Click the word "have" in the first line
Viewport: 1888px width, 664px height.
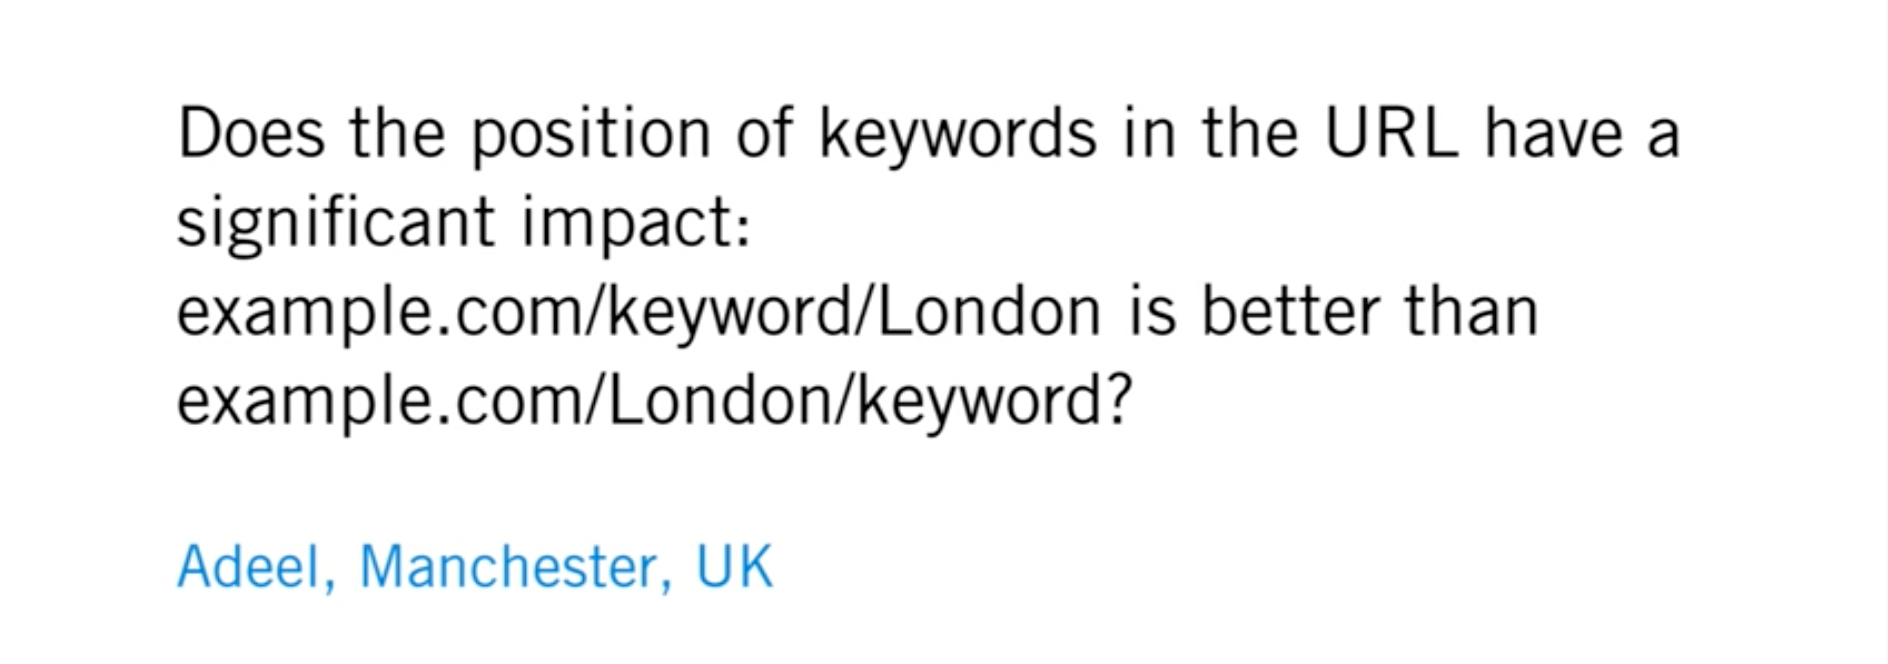click(1553, 133)
